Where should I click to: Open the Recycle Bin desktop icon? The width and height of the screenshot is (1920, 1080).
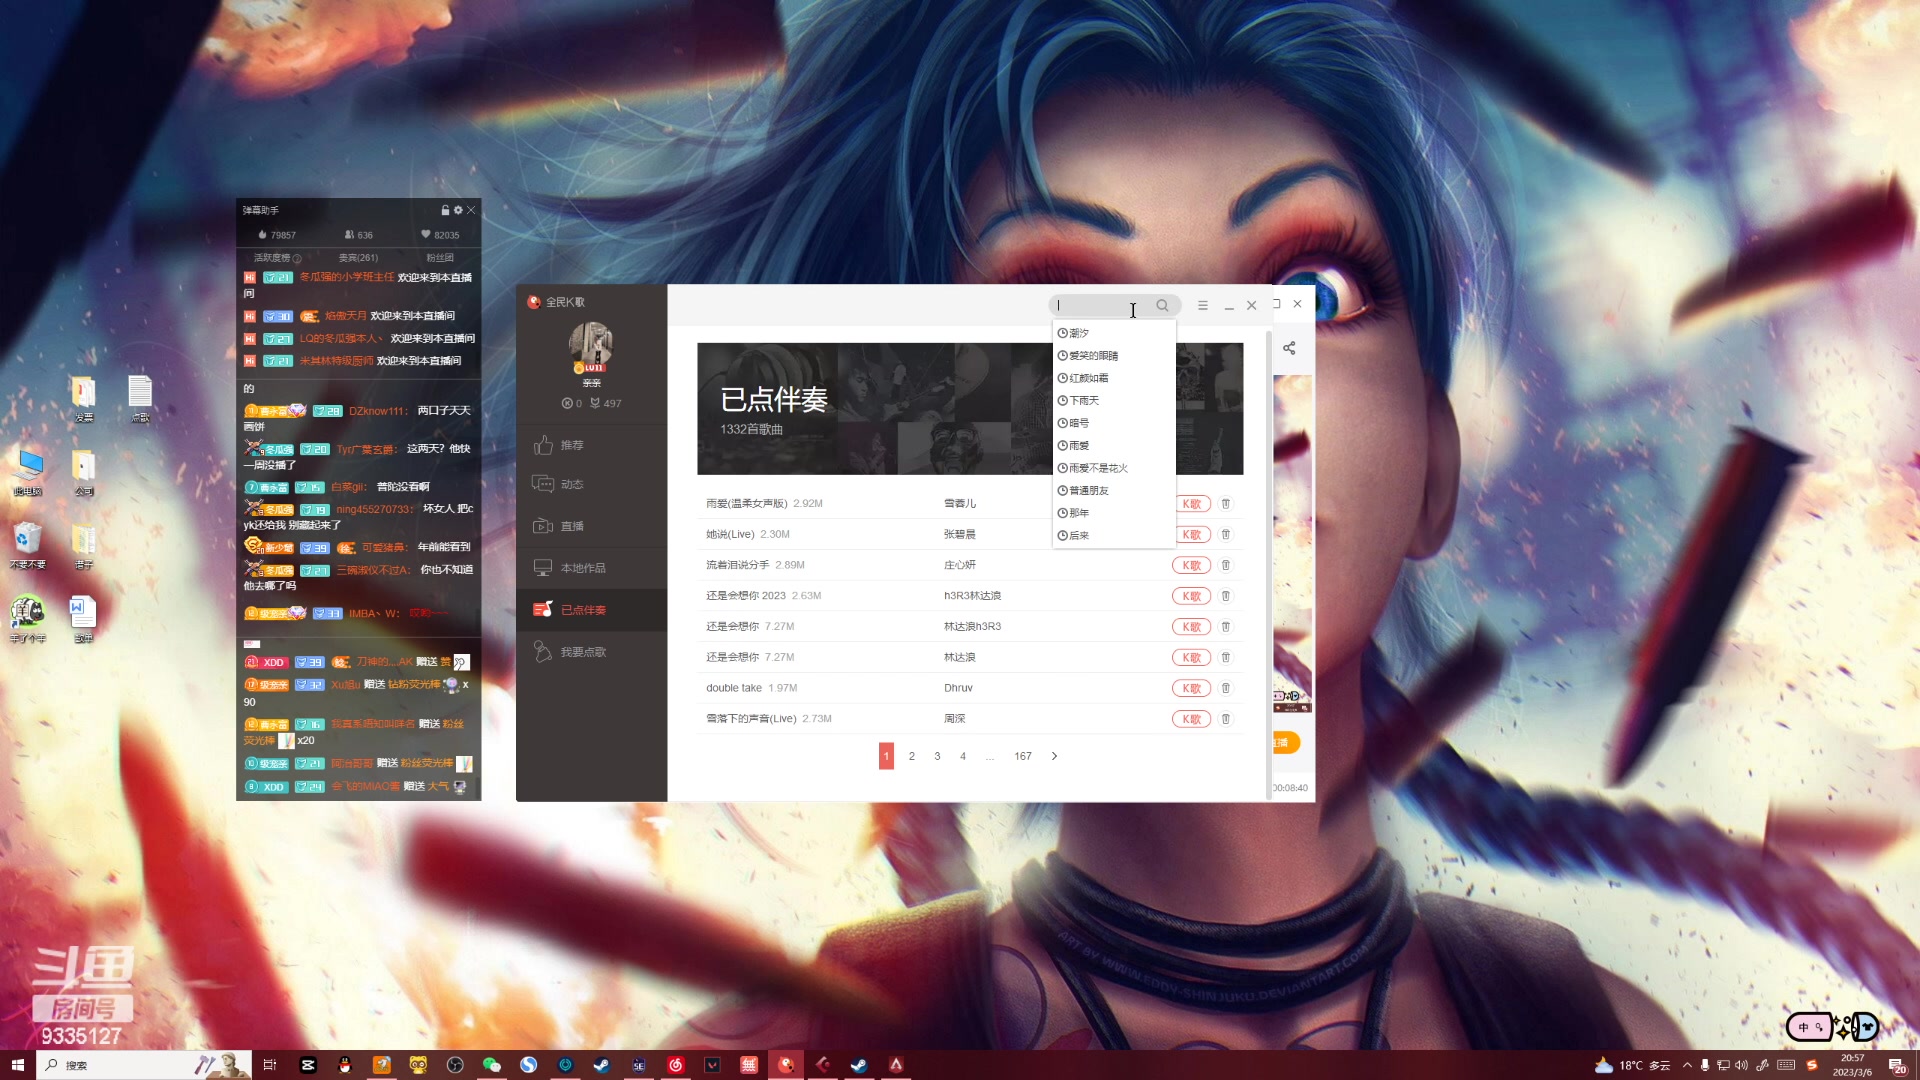click(x=27, y=545)
